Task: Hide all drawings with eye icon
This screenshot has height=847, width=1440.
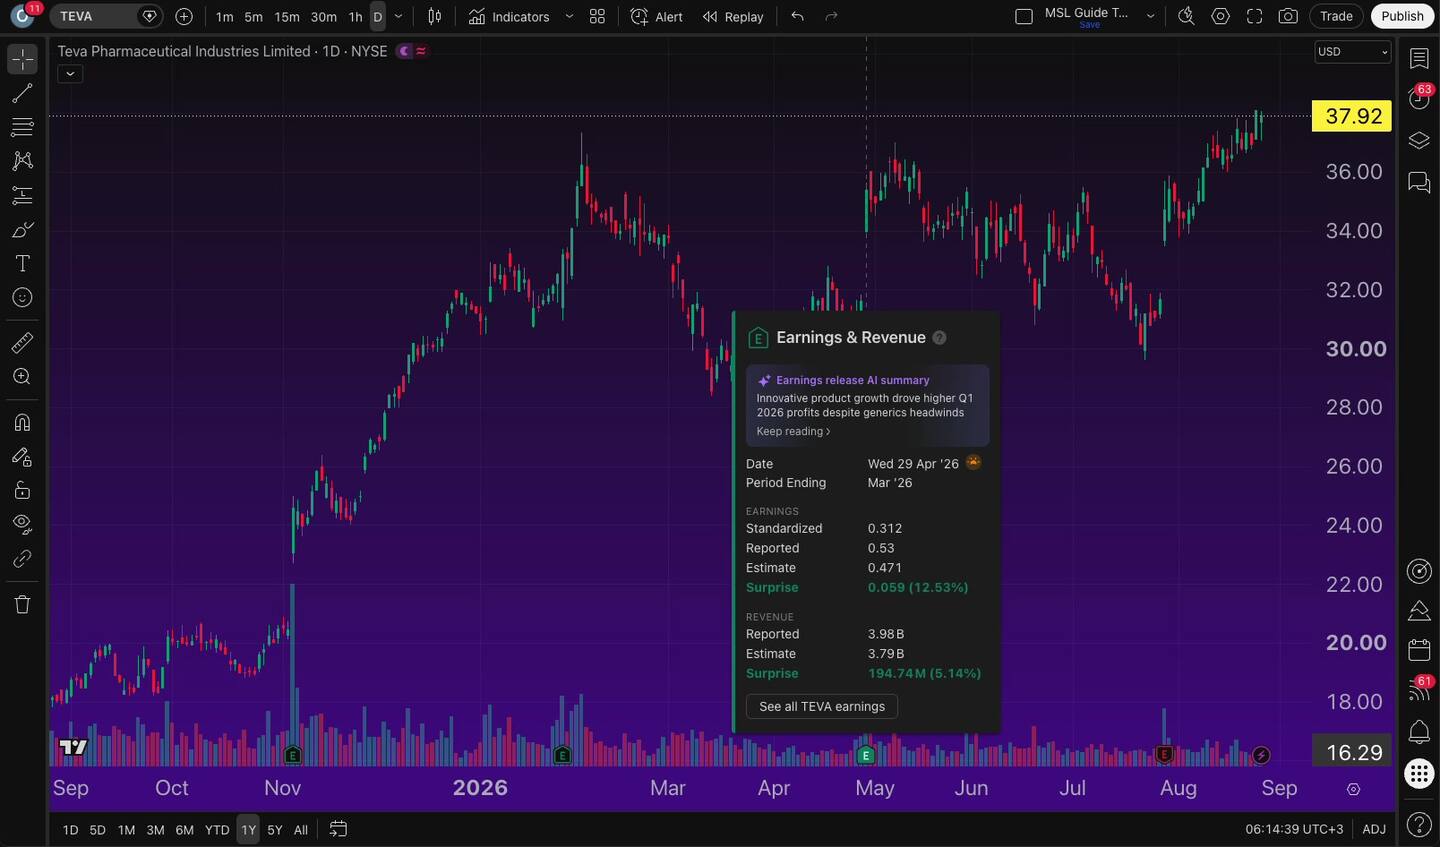Action: pyautogui.click(x=22, y=524)
